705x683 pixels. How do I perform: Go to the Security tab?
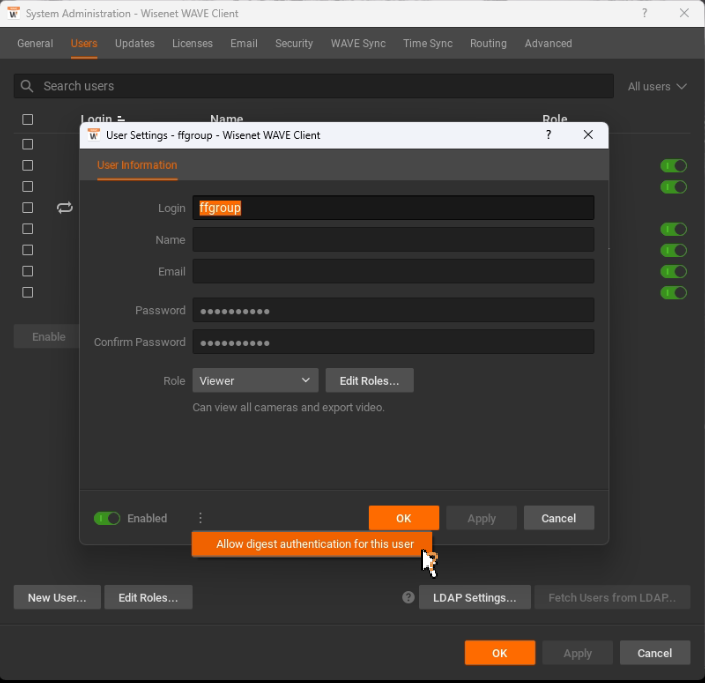click(294, 43)
